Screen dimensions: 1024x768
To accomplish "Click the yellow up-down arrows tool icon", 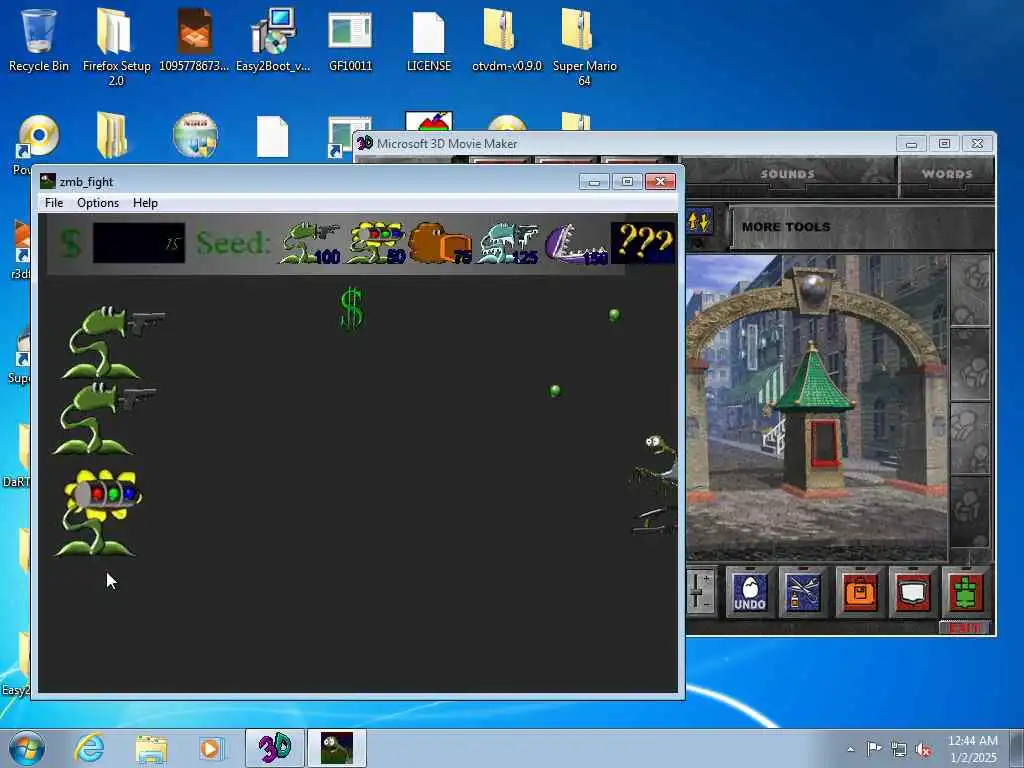I will point(699,222).
